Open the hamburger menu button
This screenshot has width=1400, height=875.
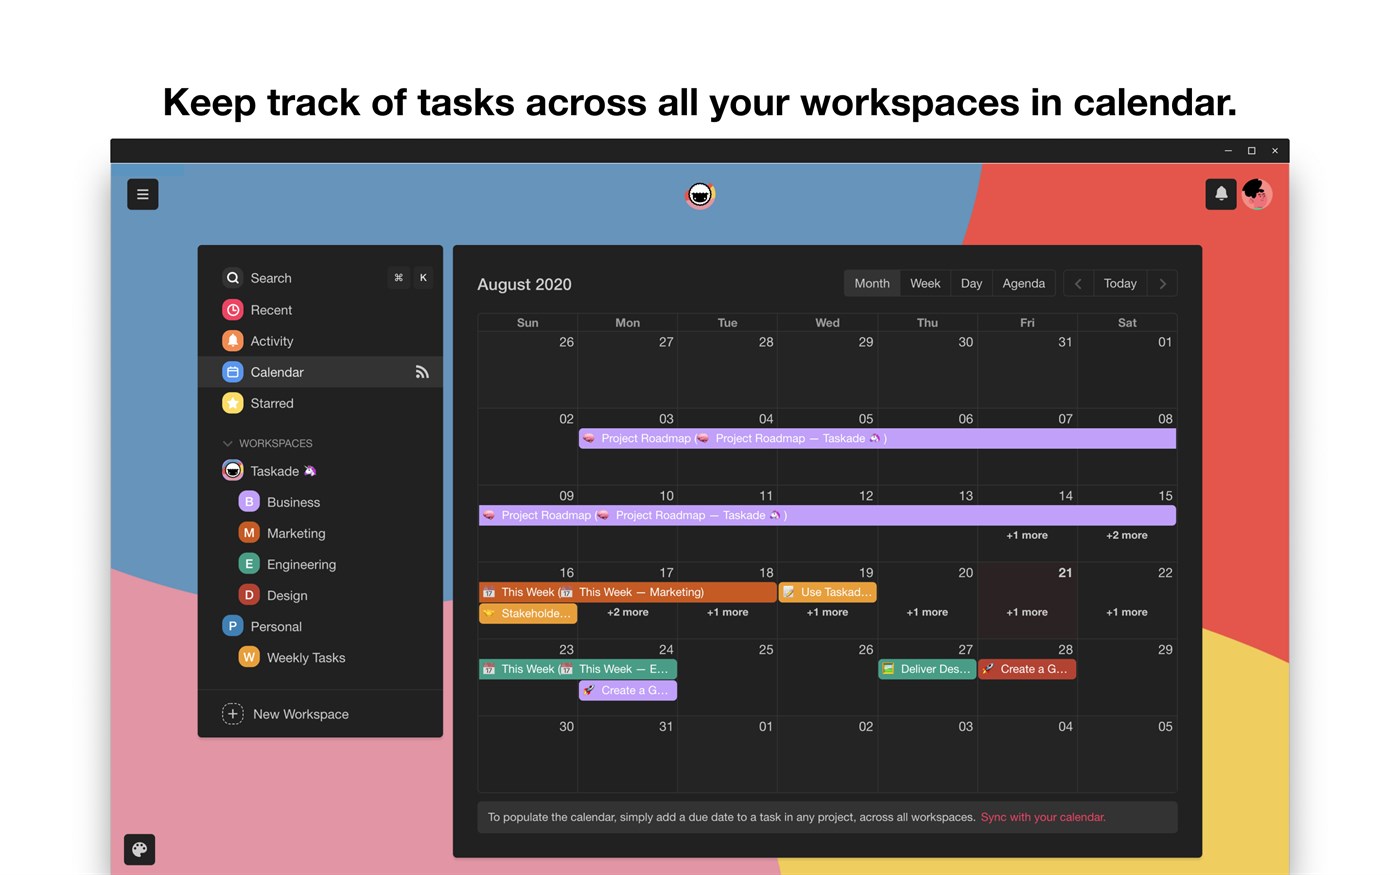pos(143,194)
